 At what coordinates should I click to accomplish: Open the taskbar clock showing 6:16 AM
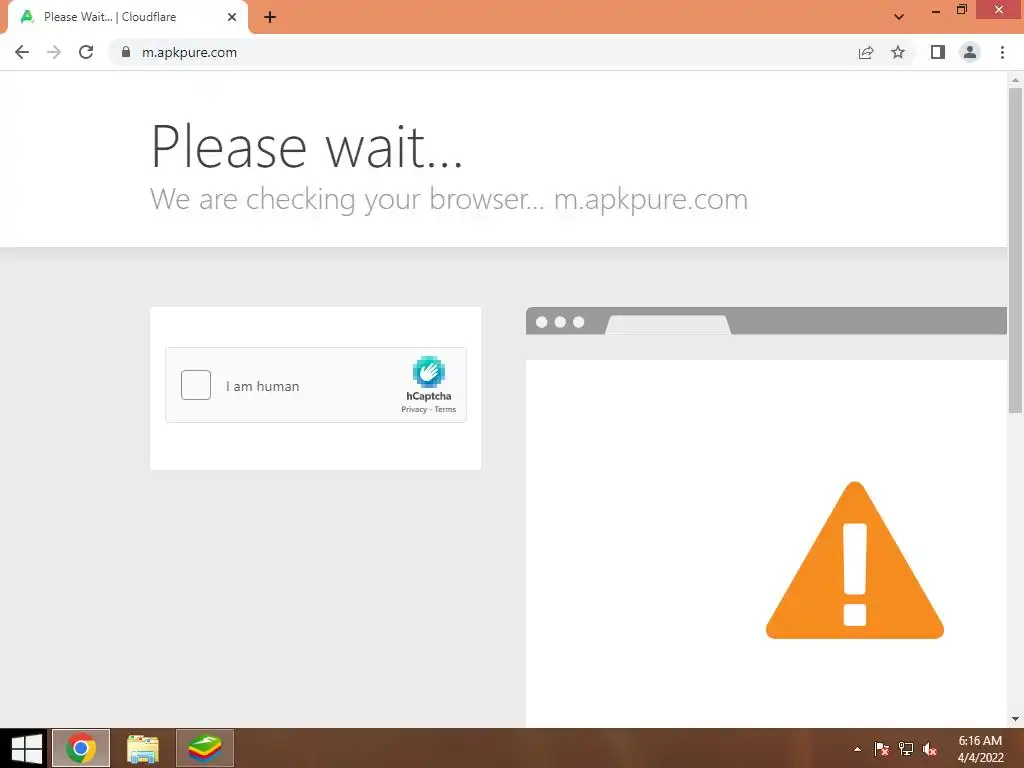pyautogui.click(x=980, y=749)
